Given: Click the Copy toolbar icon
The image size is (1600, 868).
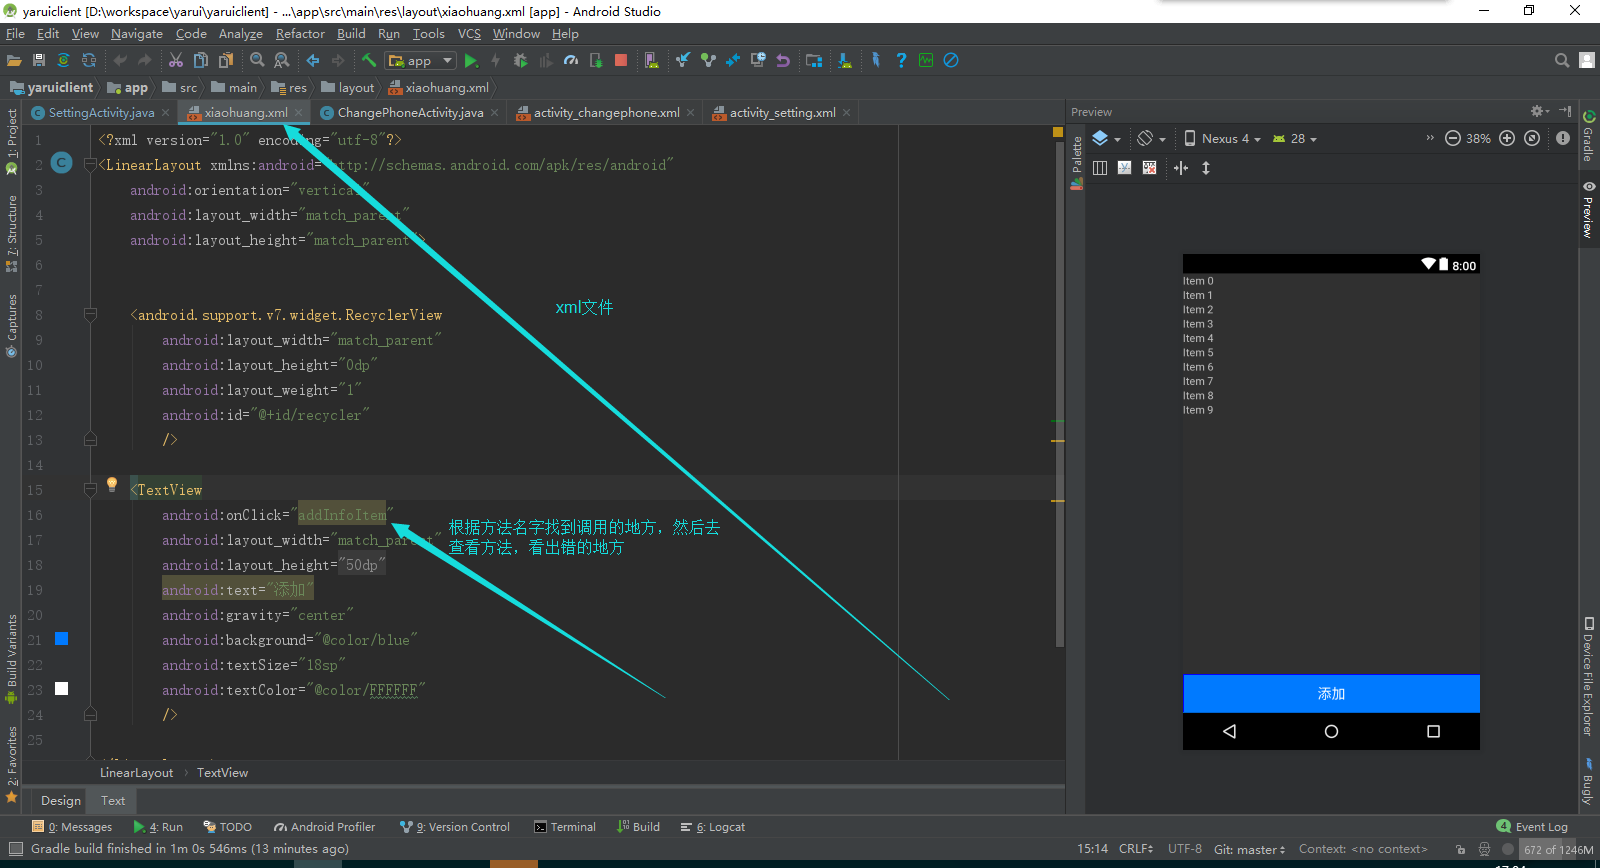Looking at the screenshot, I should pos(201,60).
